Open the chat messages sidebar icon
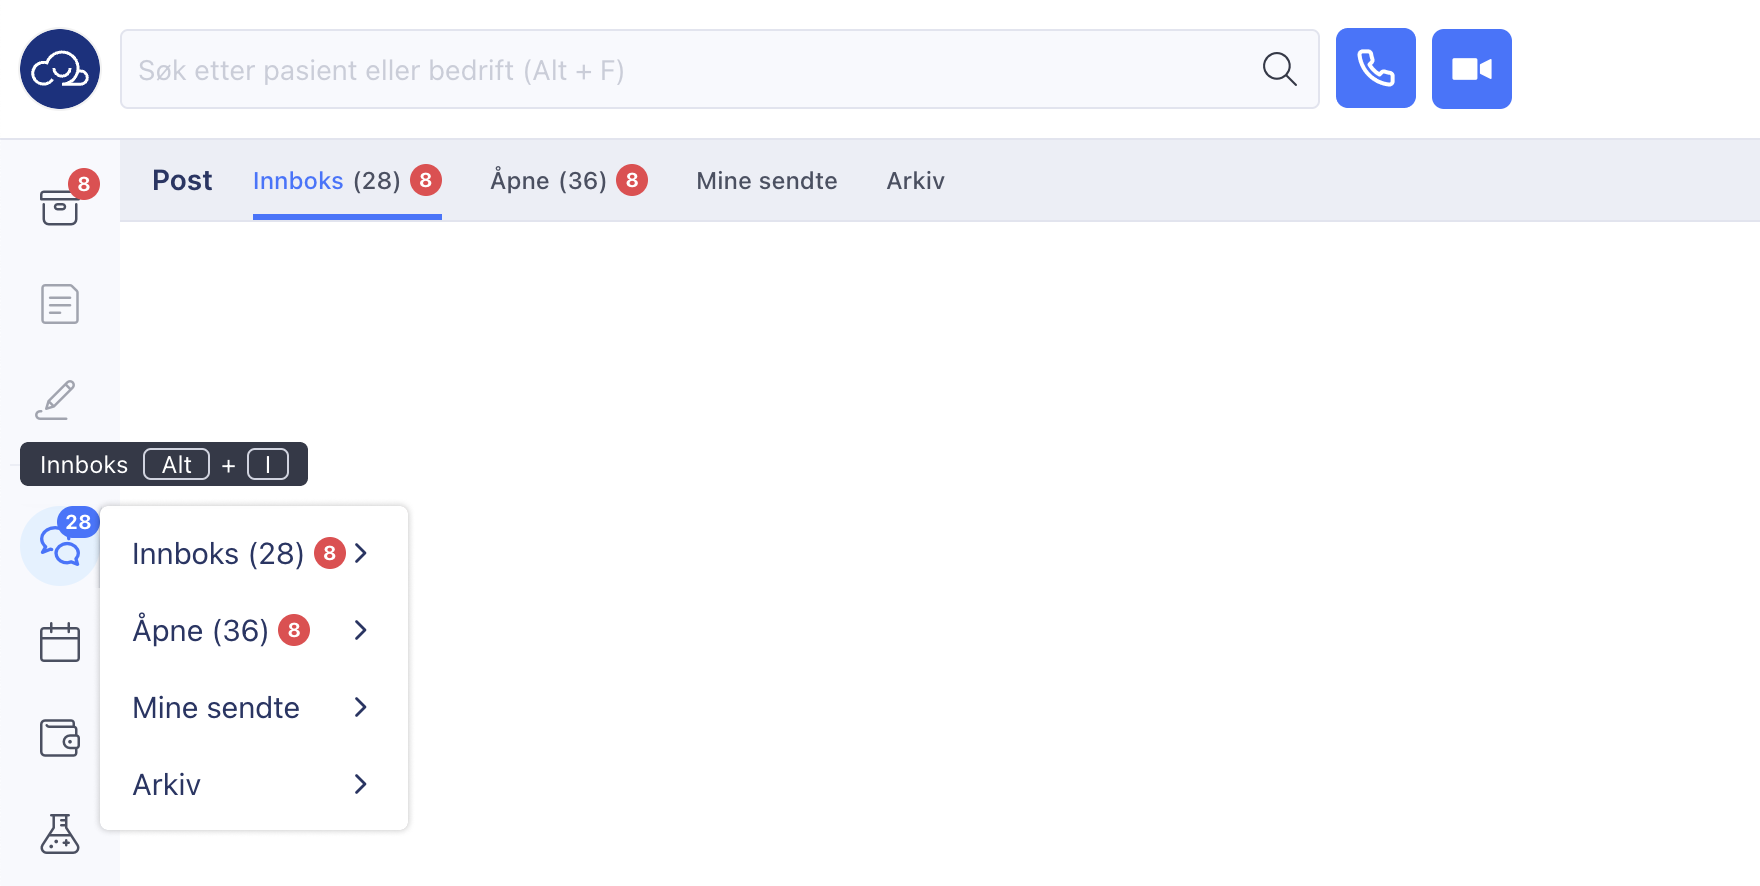The width and height of the screenshot is (1760, 886). coord(60,546)
